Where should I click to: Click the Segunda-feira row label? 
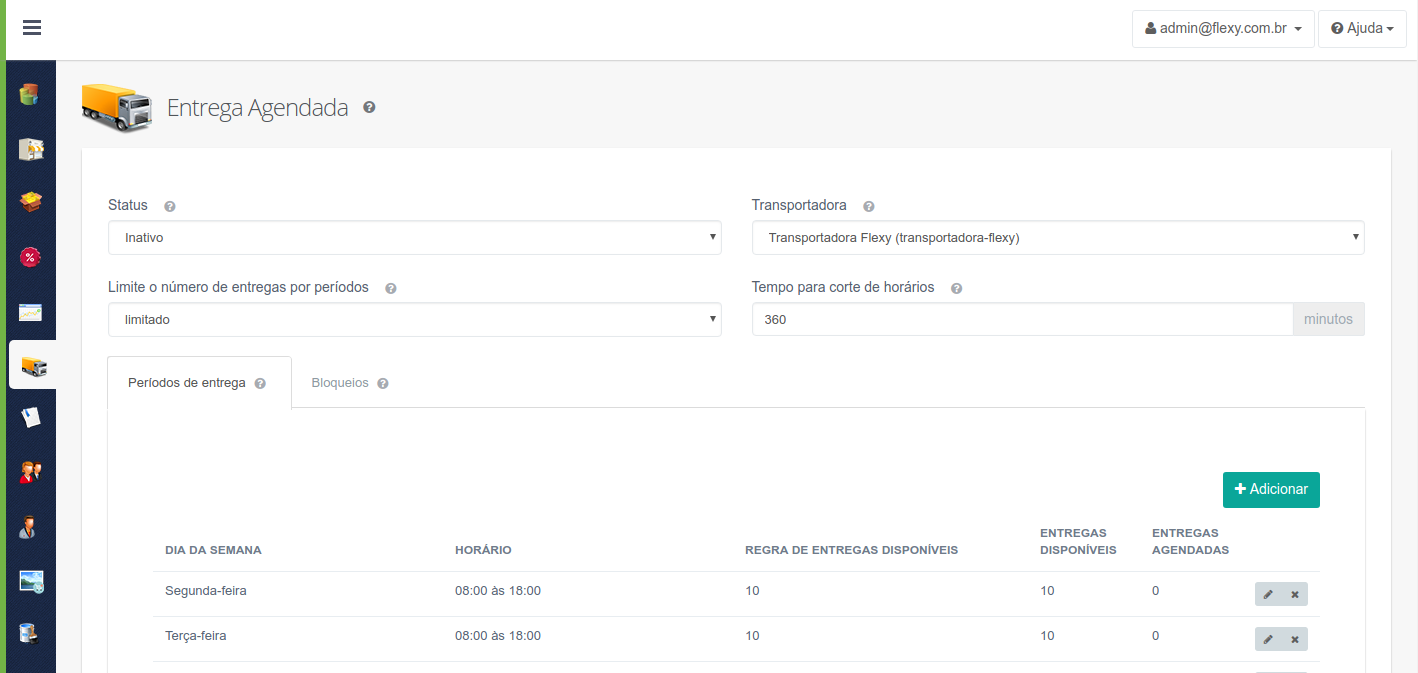point(206,591)
